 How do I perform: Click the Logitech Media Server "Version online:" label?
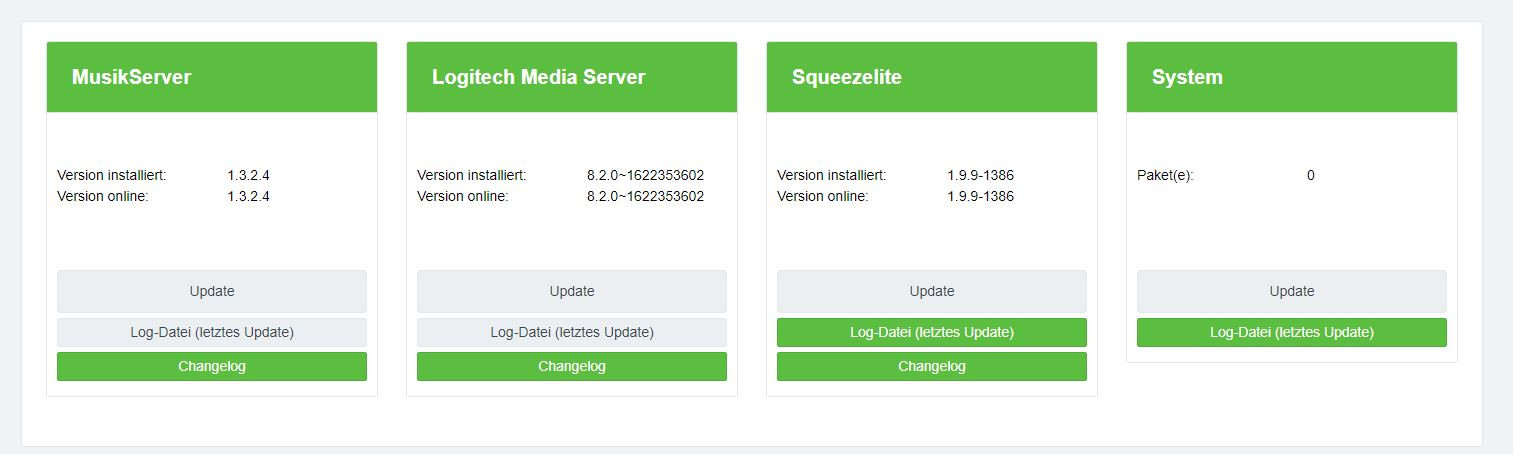click(463, 196)
